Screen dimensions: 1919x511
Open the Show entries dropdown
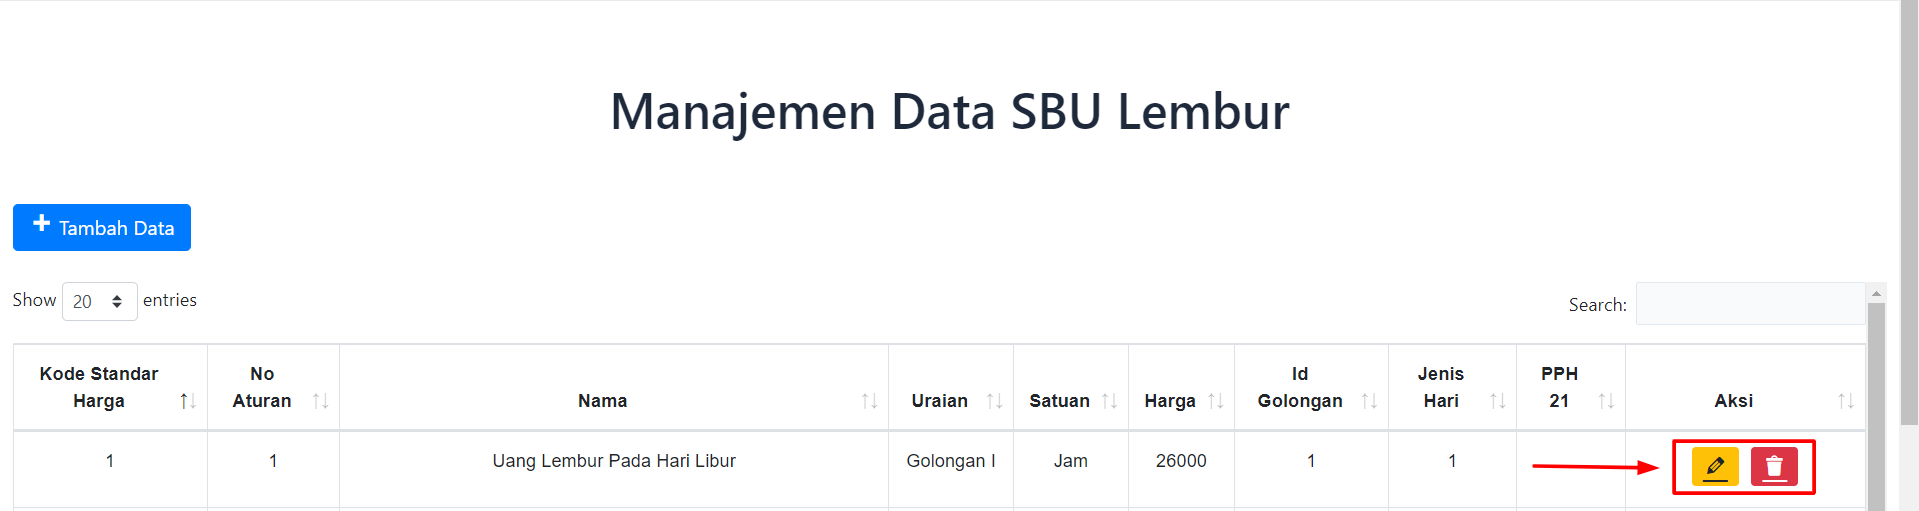pyautogui.click(x=99, y=301)
